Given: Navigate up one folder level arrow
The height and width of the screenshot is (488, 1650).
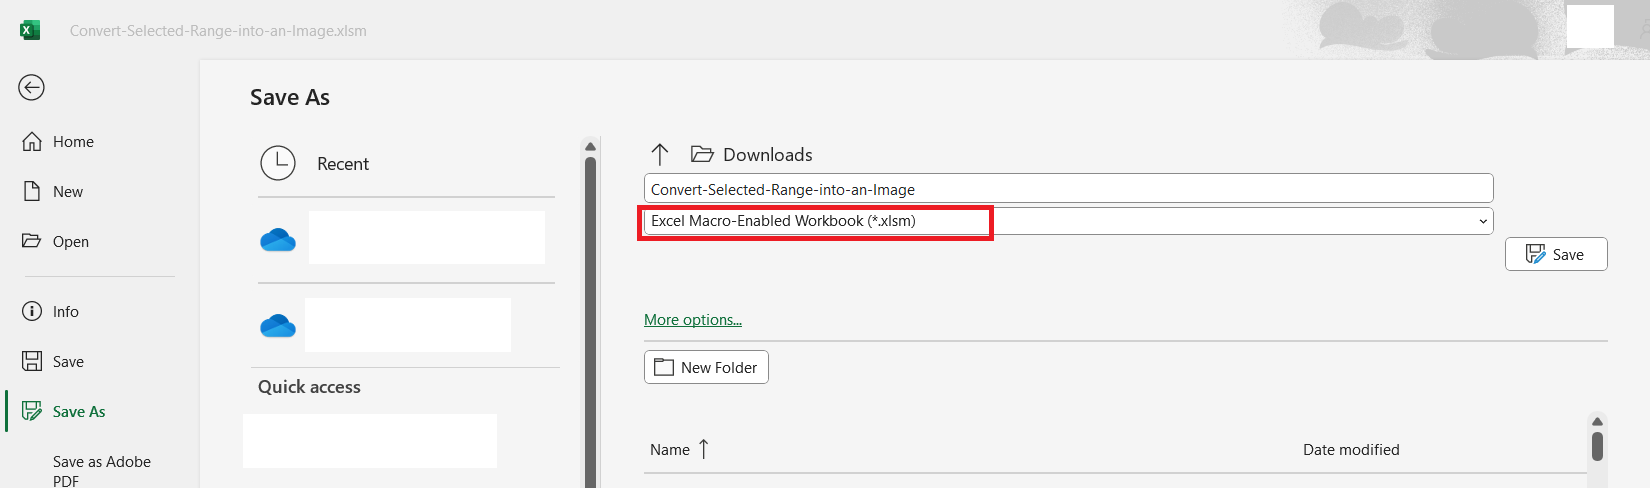Looking at the screenshot, I should pos(660,154).
